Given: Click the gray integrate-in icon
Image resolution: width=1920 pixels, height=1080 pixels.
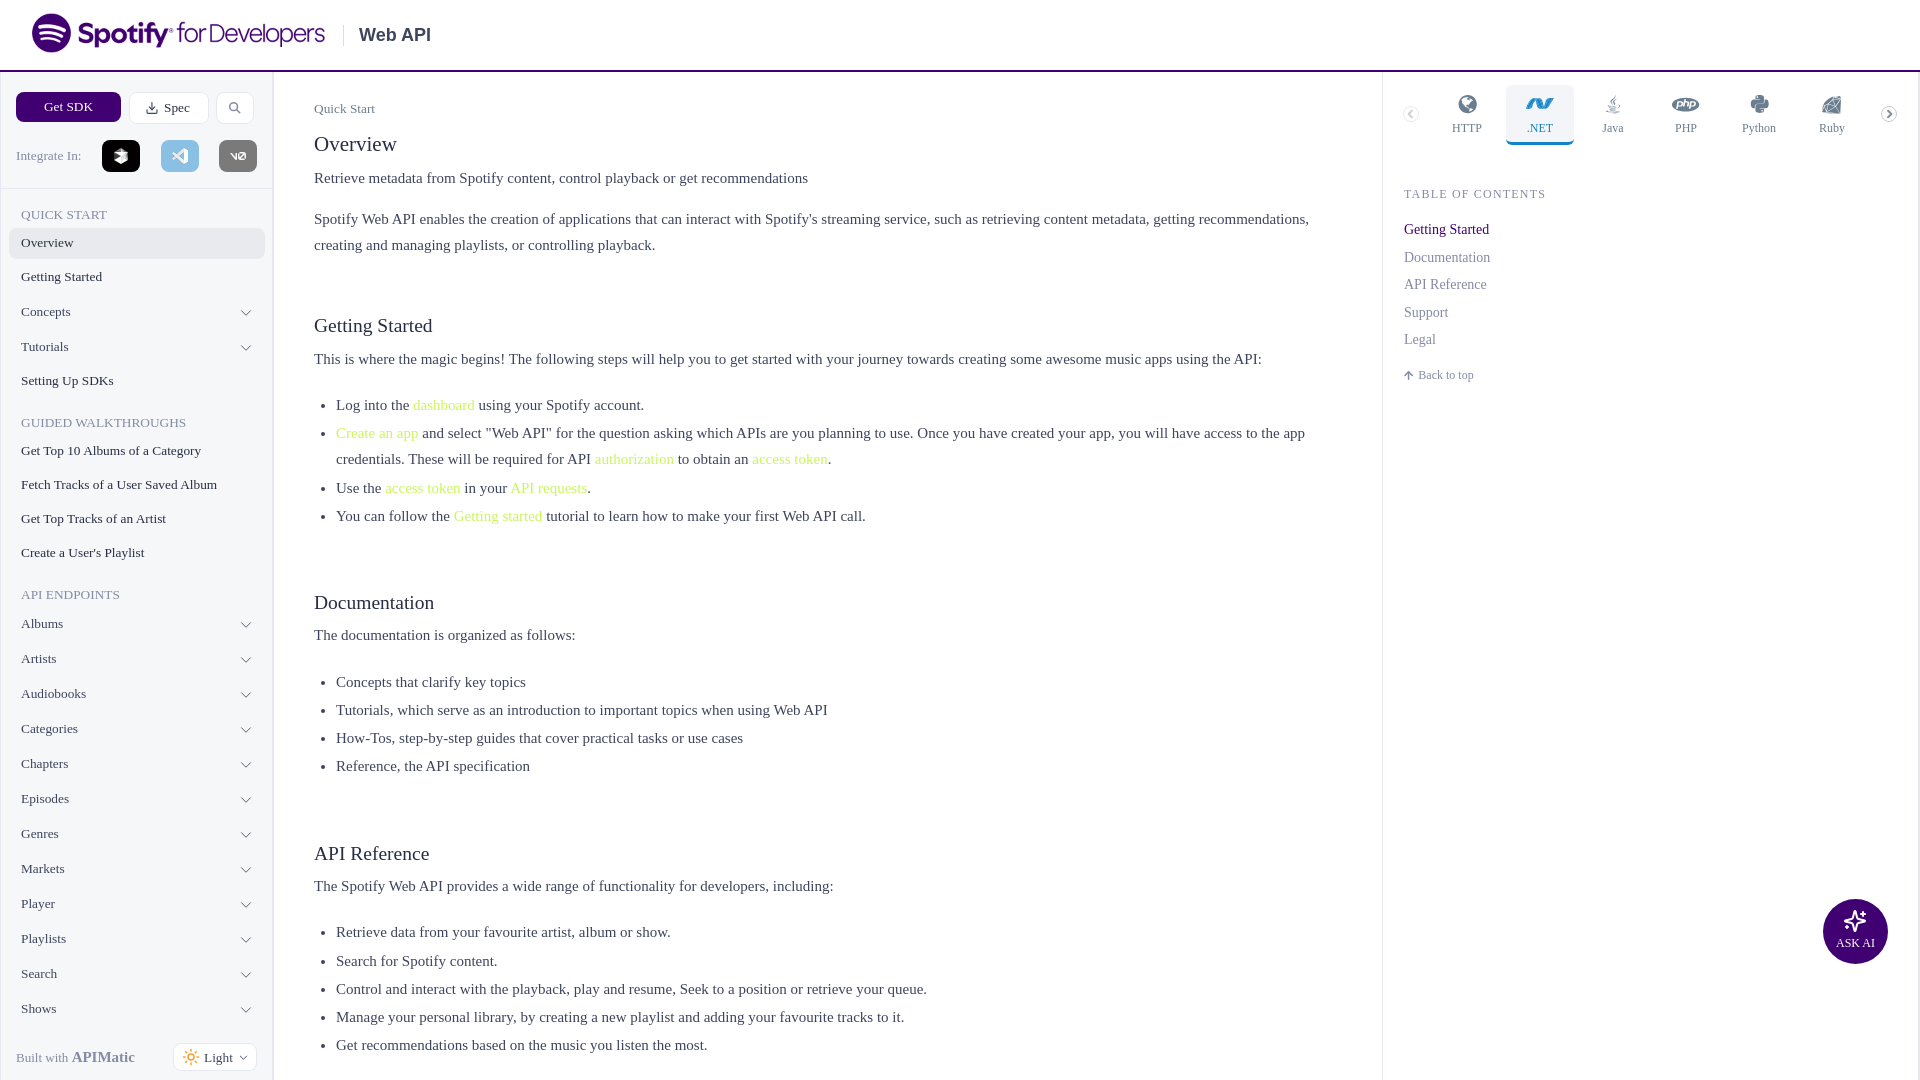Looking at the screenshot, I should click(x=238, y=156).
